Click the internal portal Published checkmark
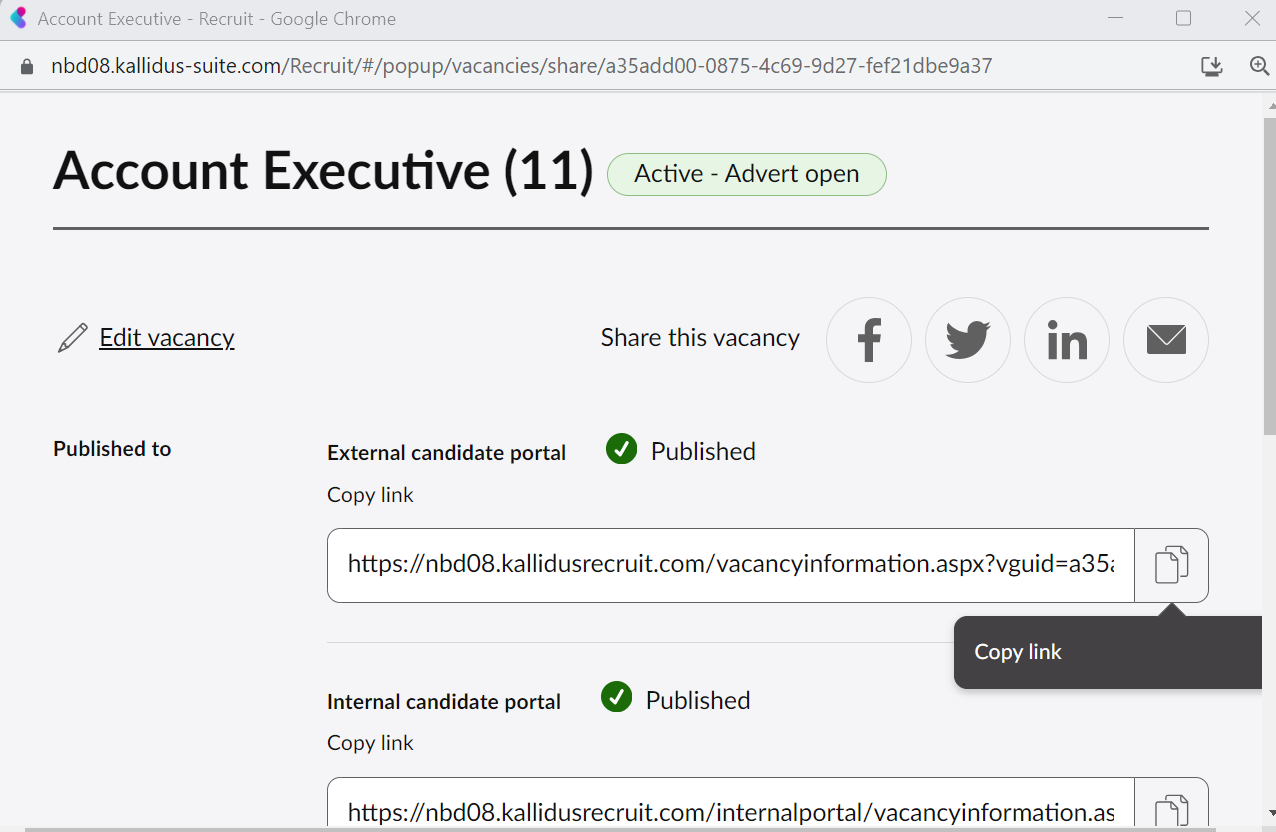The width and height of the screenshot is (1276, 832). click(616, 698)
